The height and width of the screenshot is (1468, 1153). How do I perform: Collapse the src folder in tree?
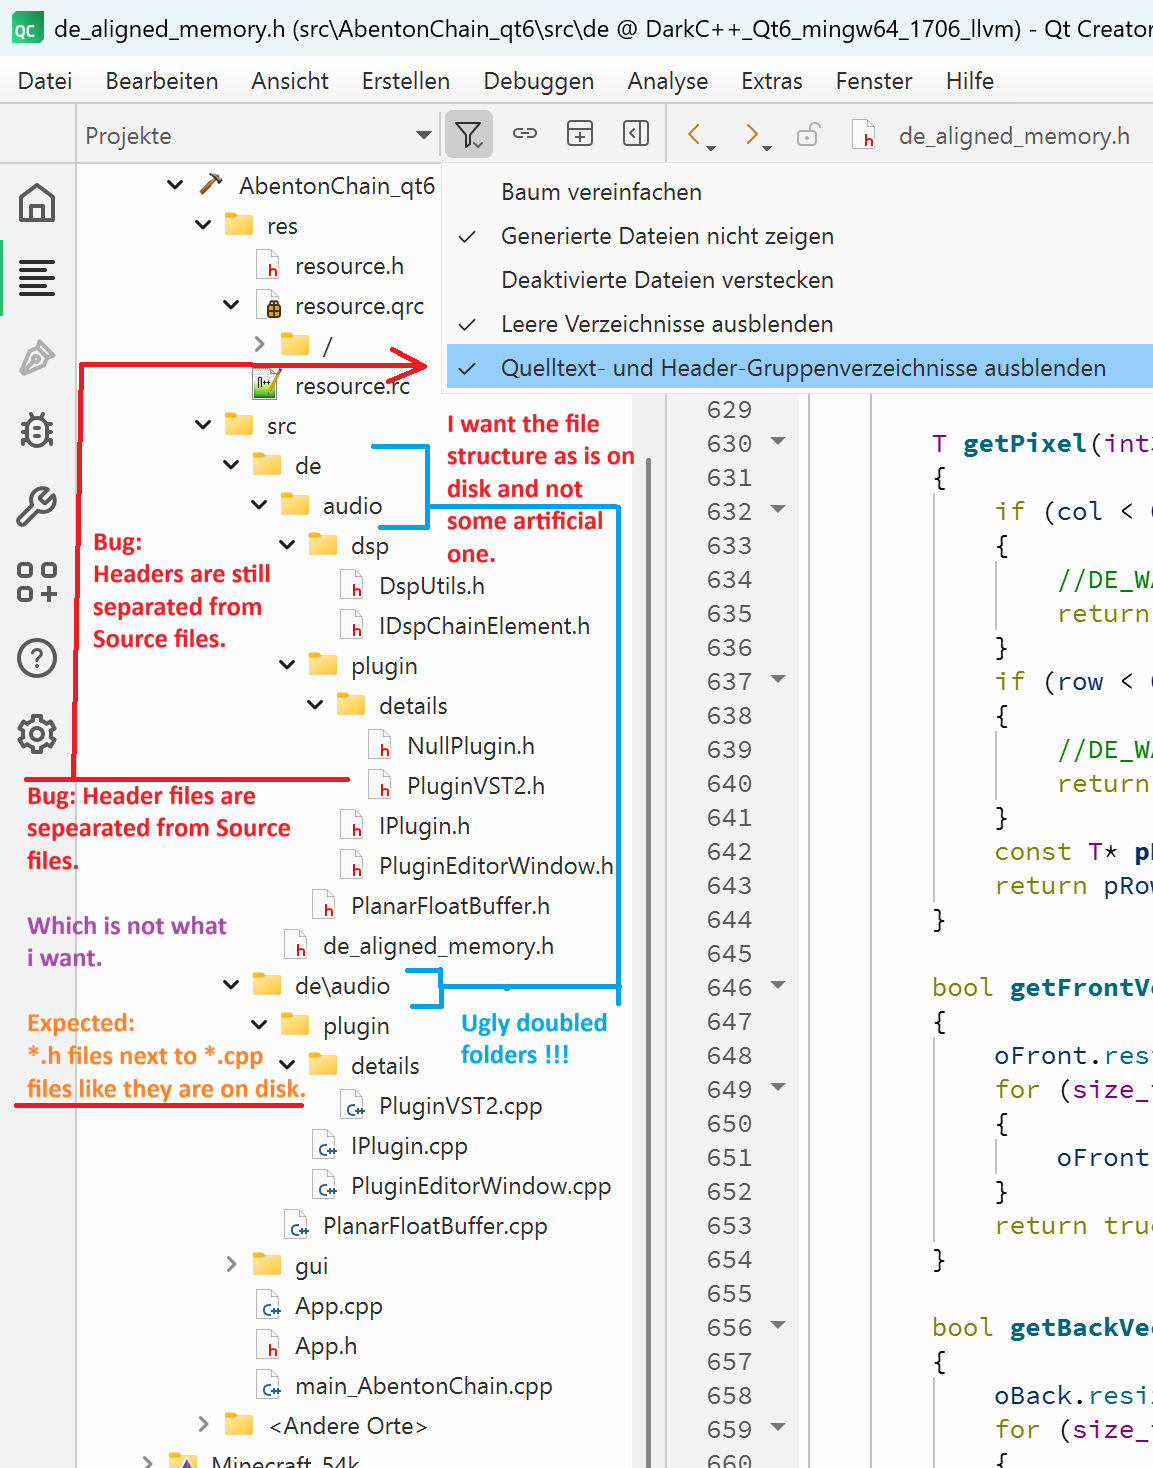(203, 425)
